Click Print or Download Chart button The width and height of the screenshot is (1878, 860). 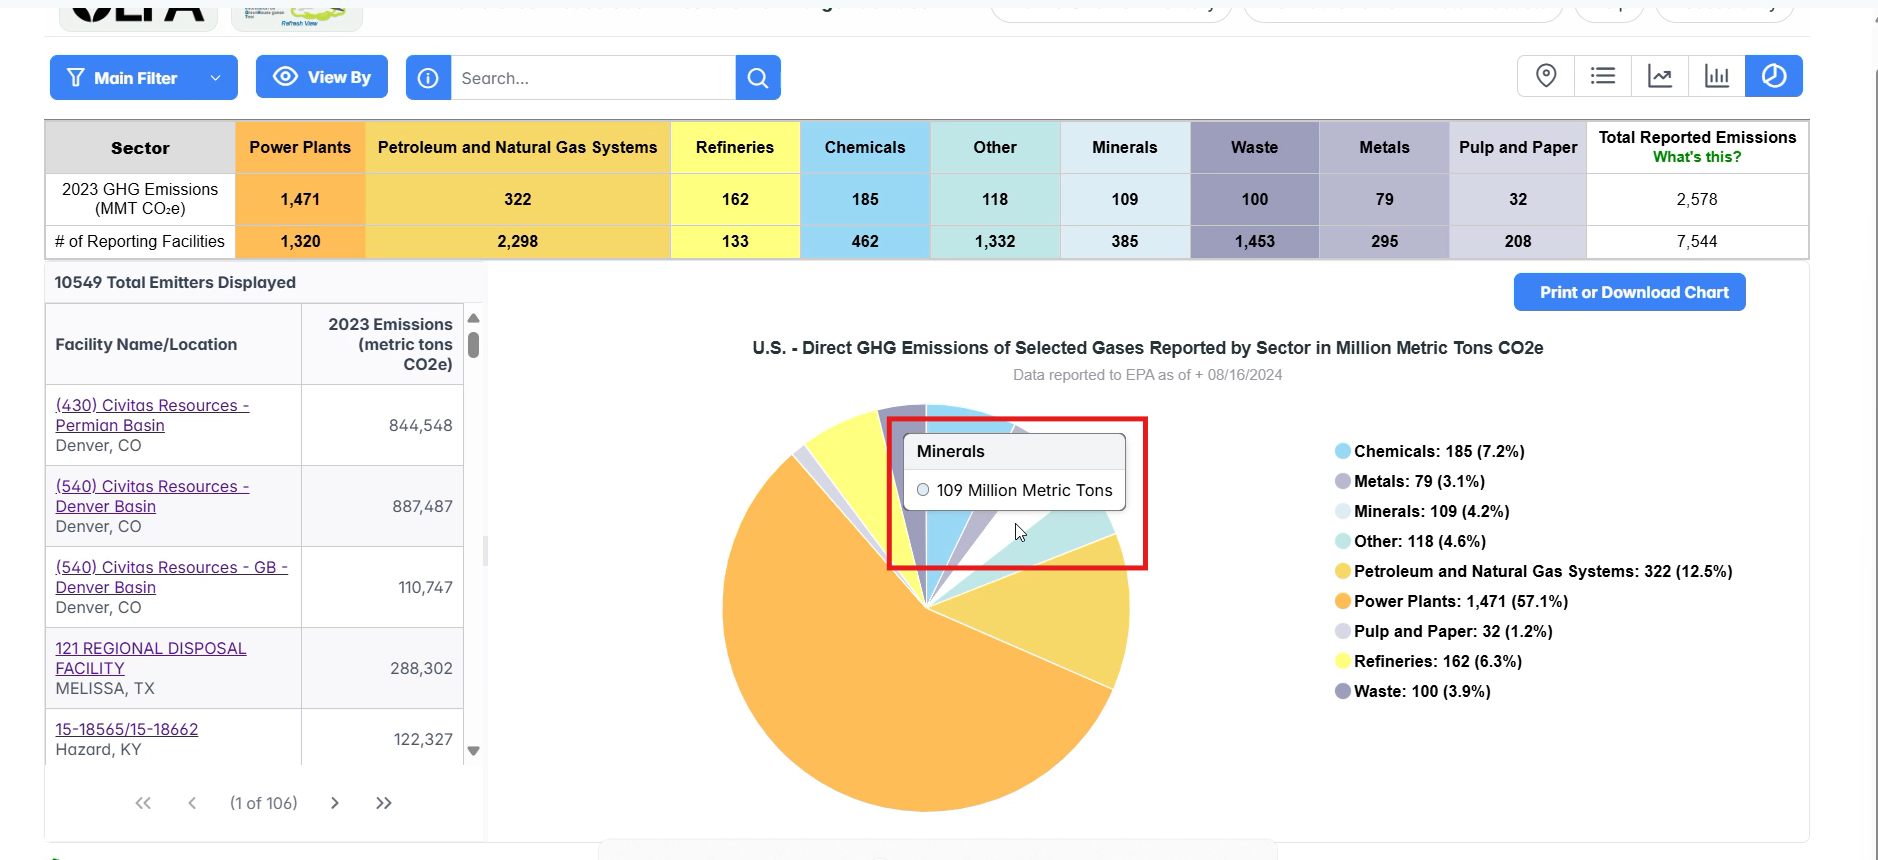pyautogui.click(x=1630, y=292)
